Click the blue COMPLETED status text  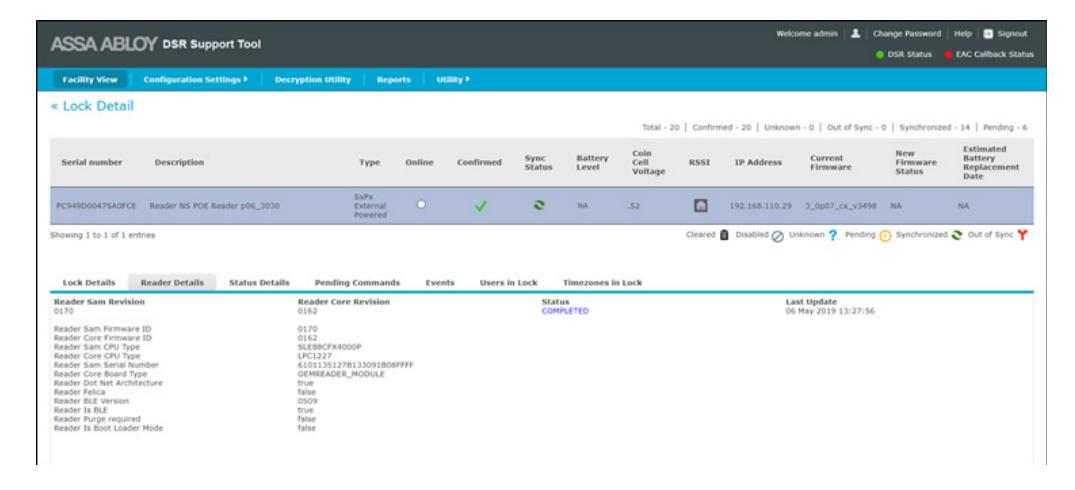(565, 311)
